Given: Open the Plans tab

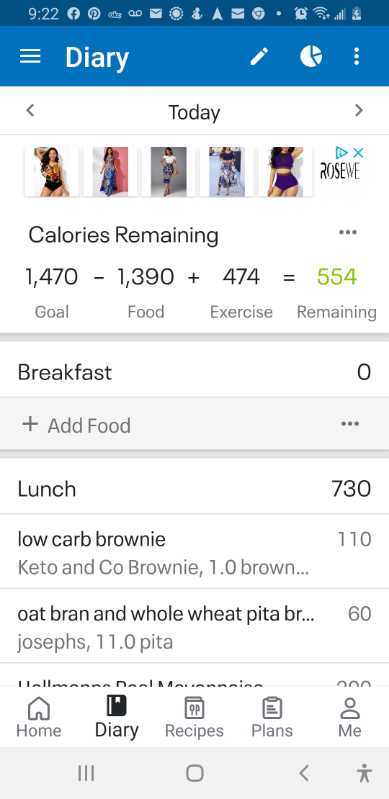Looking at the screenshot, I should click(x=272, y=717).
